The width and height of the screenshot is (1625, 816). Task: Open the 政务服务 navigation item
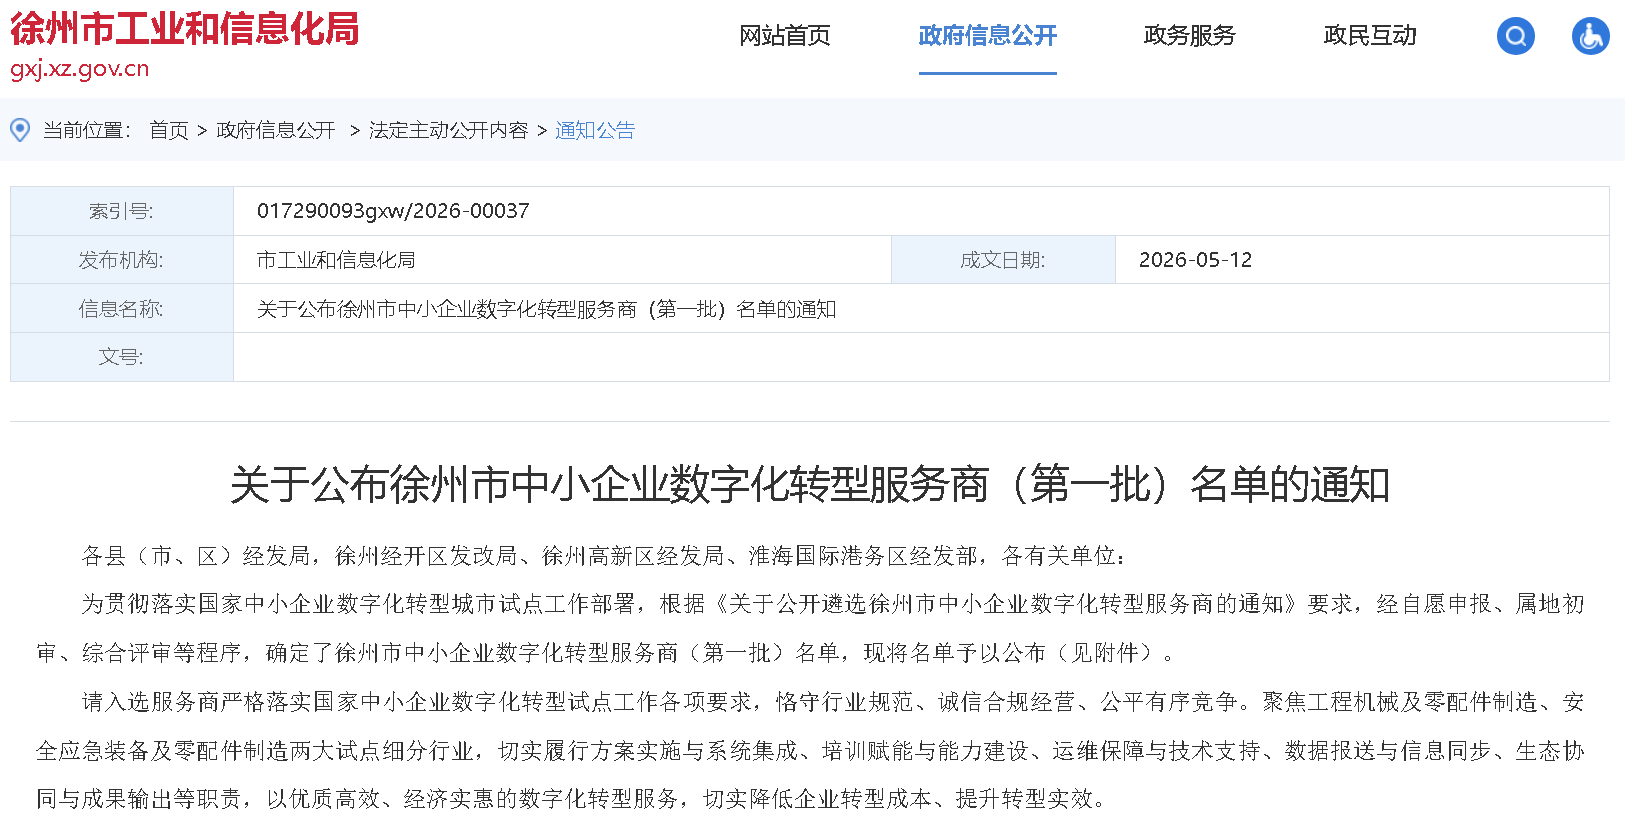1190,36
